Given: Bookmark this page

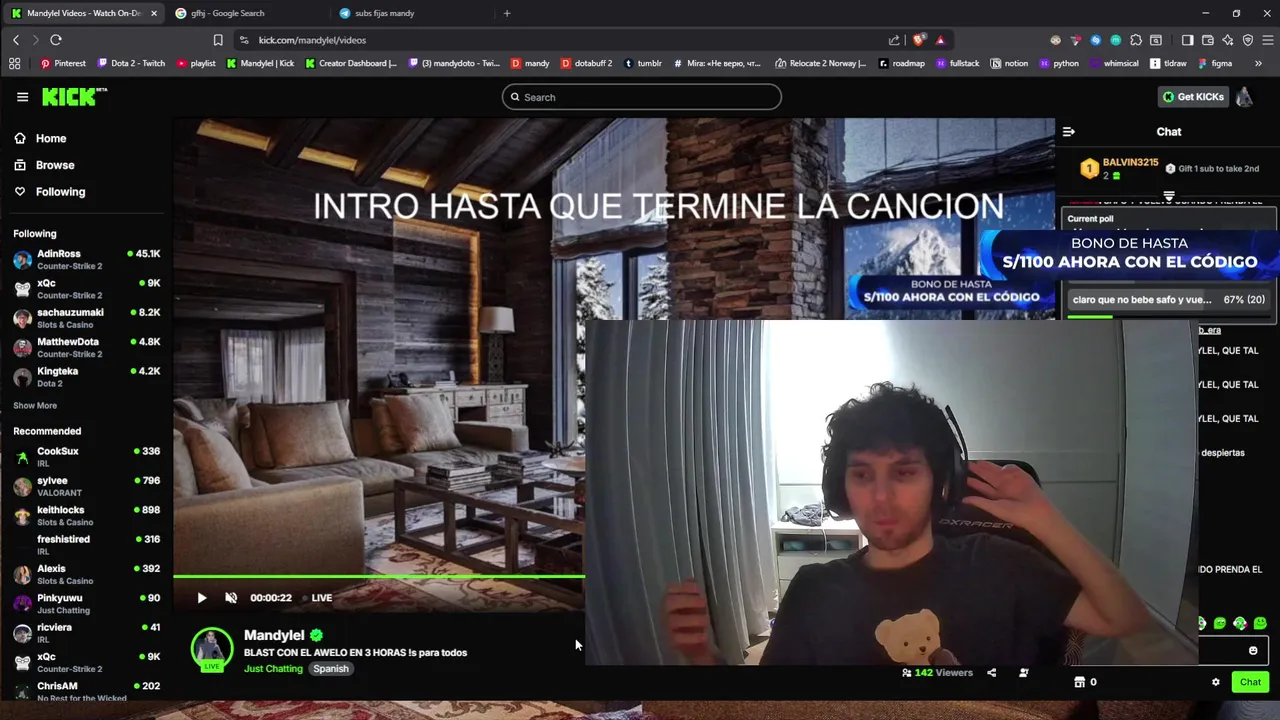Looking at the screenshot, I should click(x=218, y=40).
